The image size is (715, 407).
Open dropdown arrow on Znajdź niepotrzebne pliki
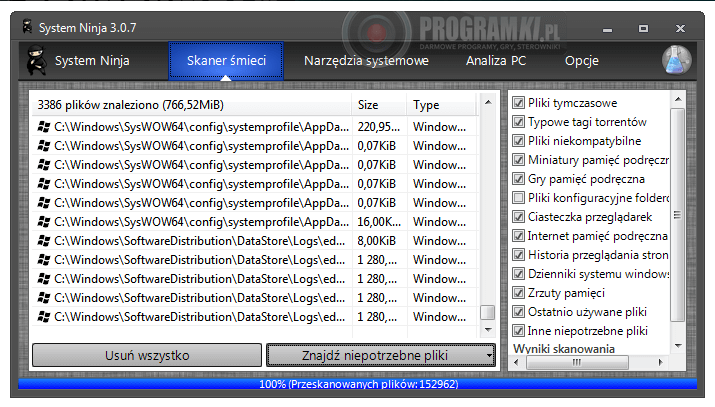pos(489,355)
